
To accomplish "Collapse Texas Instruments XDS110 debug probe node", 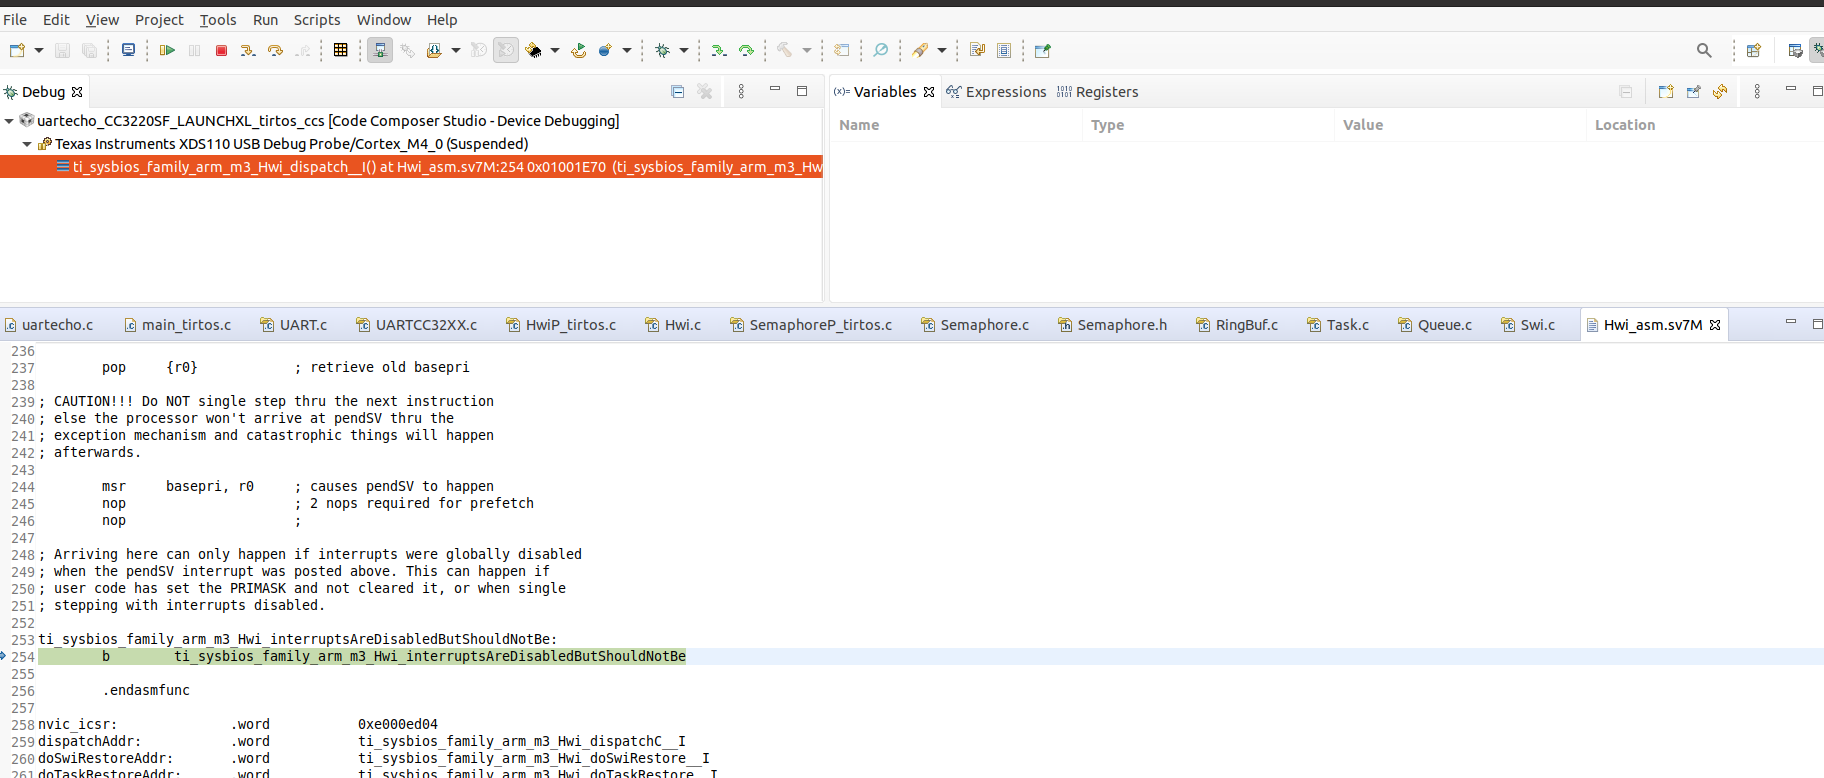I will (x=27, y=144).
